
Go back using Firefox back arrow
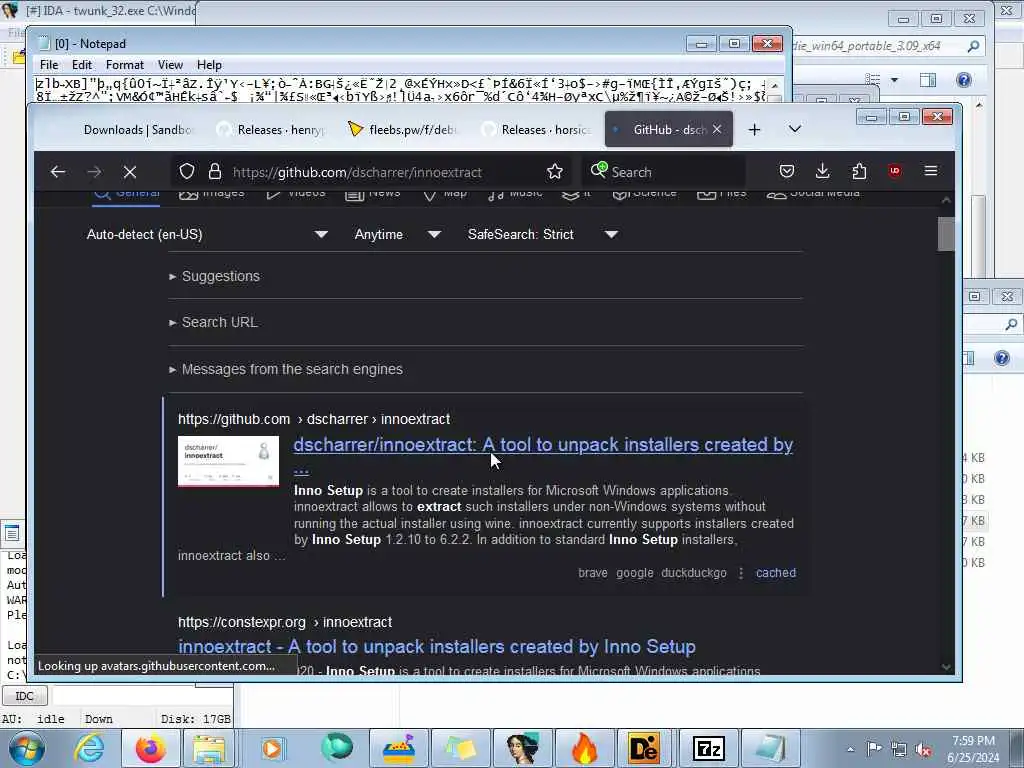(x=58, y=172)
